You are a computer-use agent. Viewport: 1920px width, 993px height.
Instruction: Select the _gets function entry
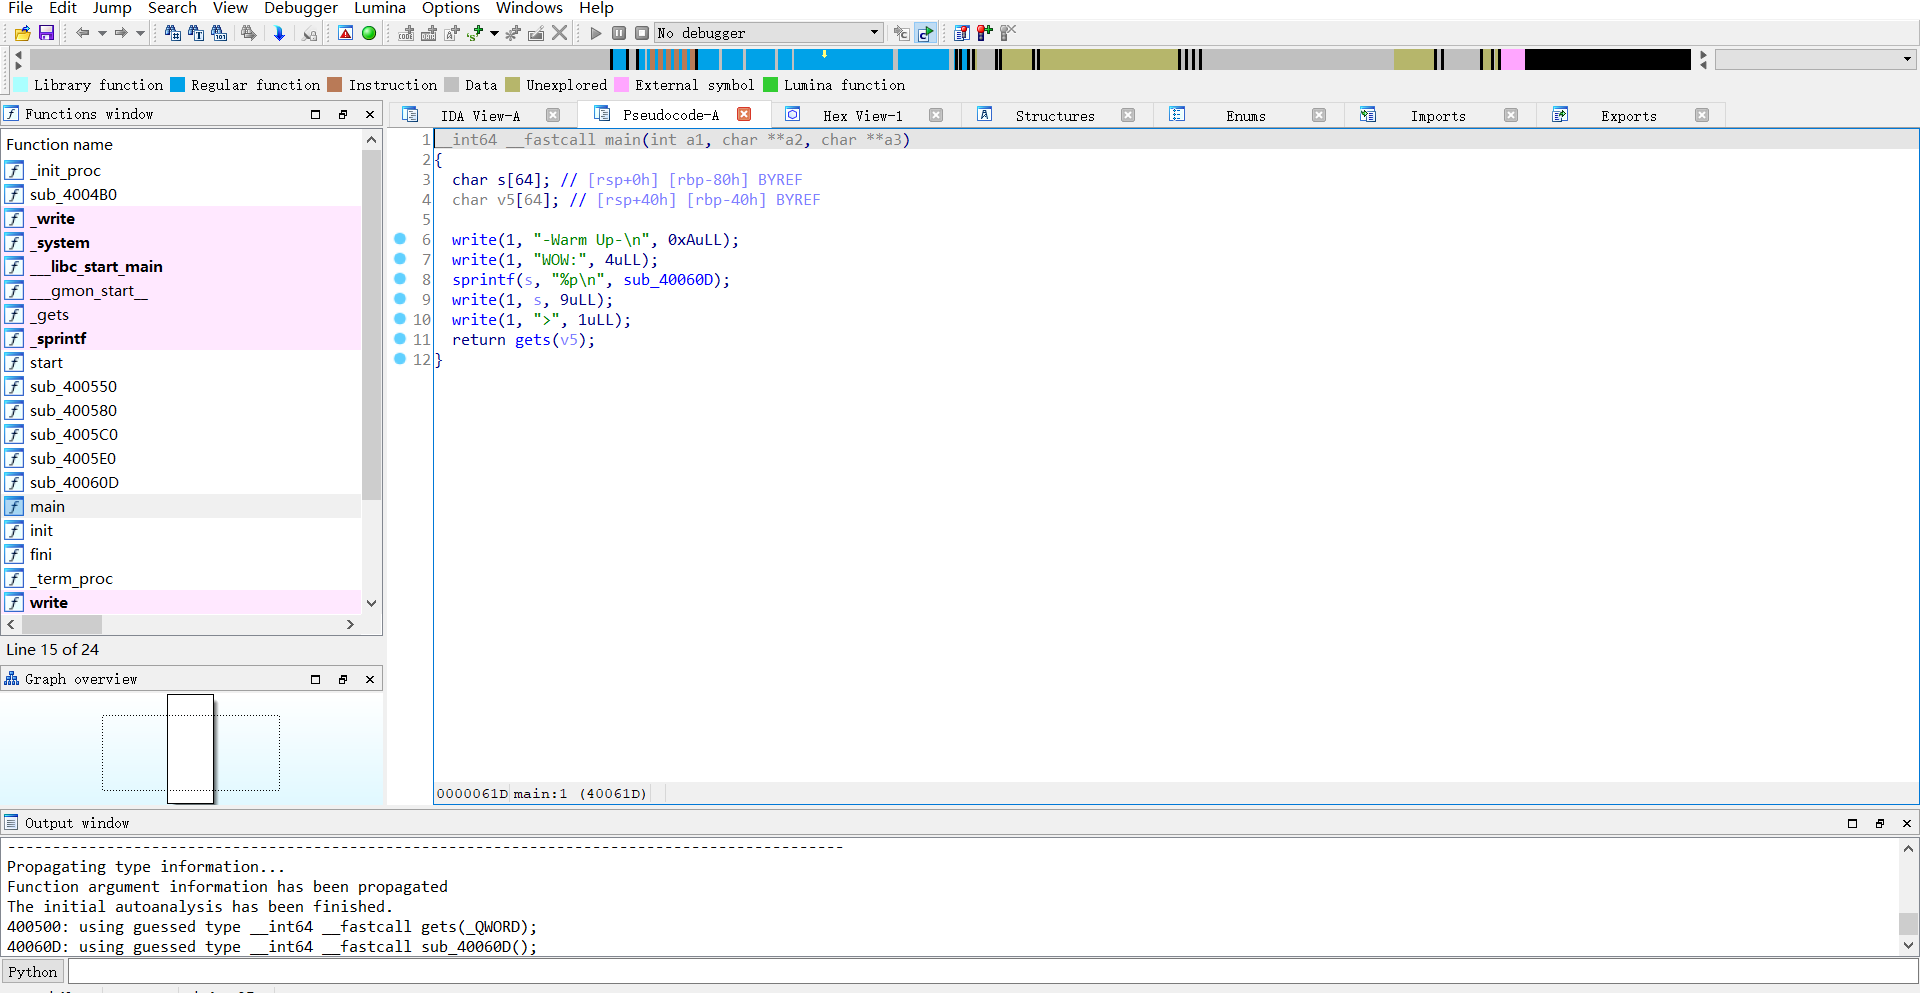coord(182,314)
